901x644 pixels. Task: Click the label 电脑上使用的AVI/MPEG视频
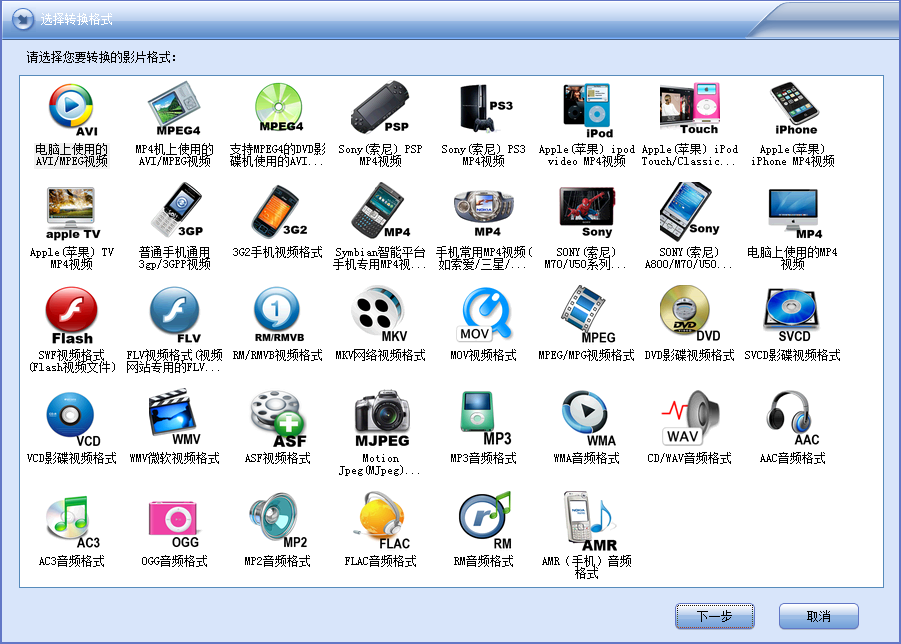coord(72,155)
